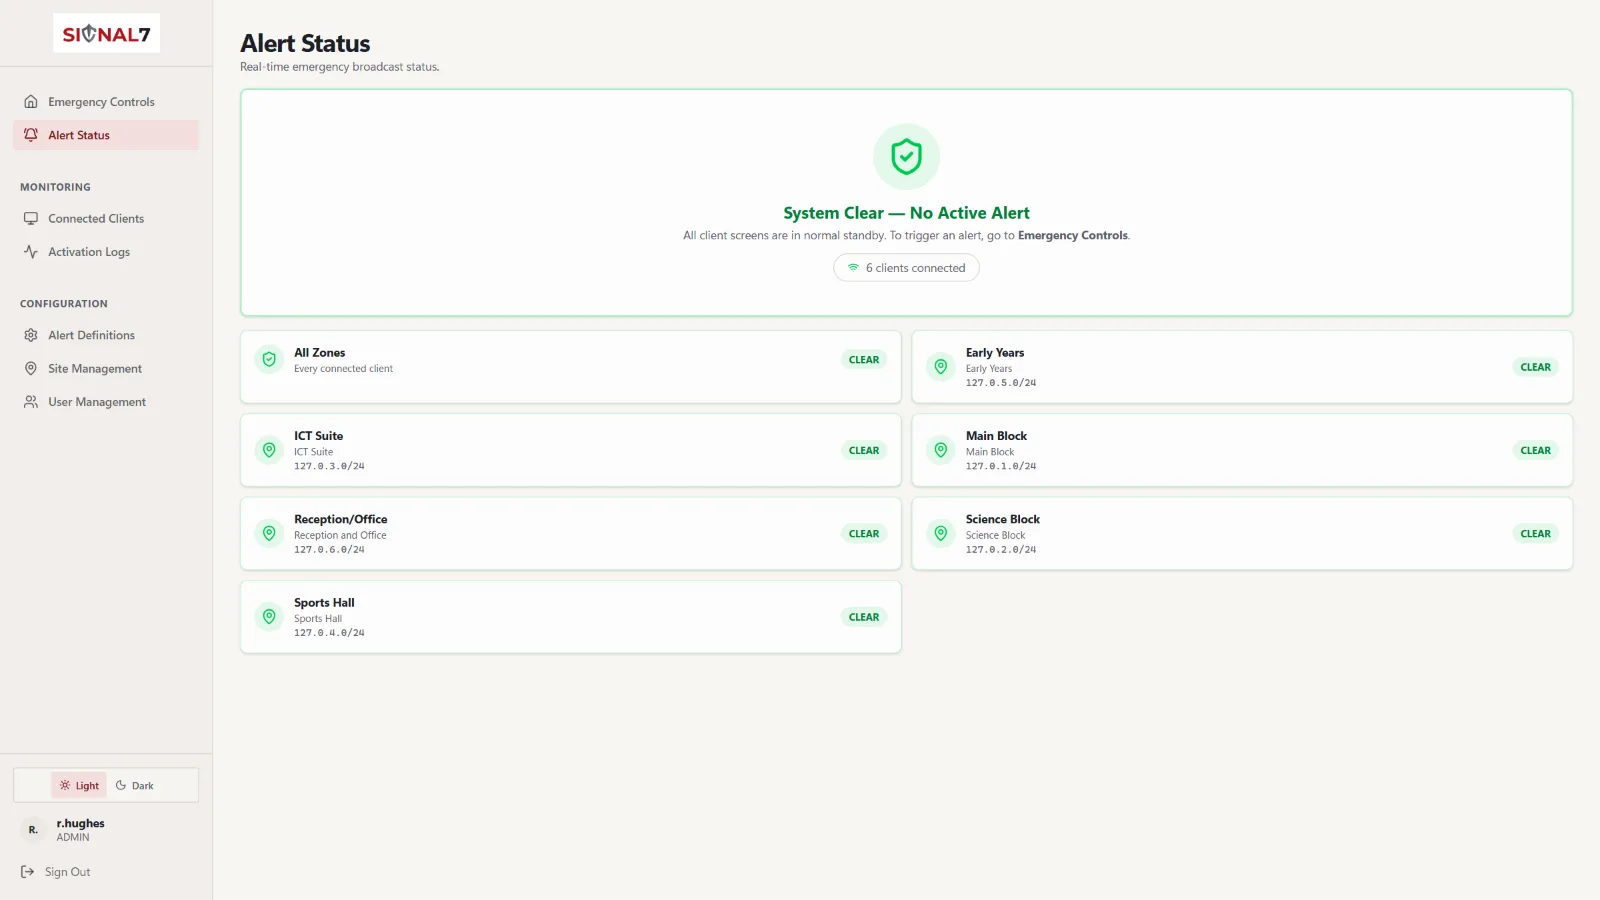Viewport: 1600px width, 900px height.
Task: Switch to Dark theme
Action: click(x=135, y=786)
